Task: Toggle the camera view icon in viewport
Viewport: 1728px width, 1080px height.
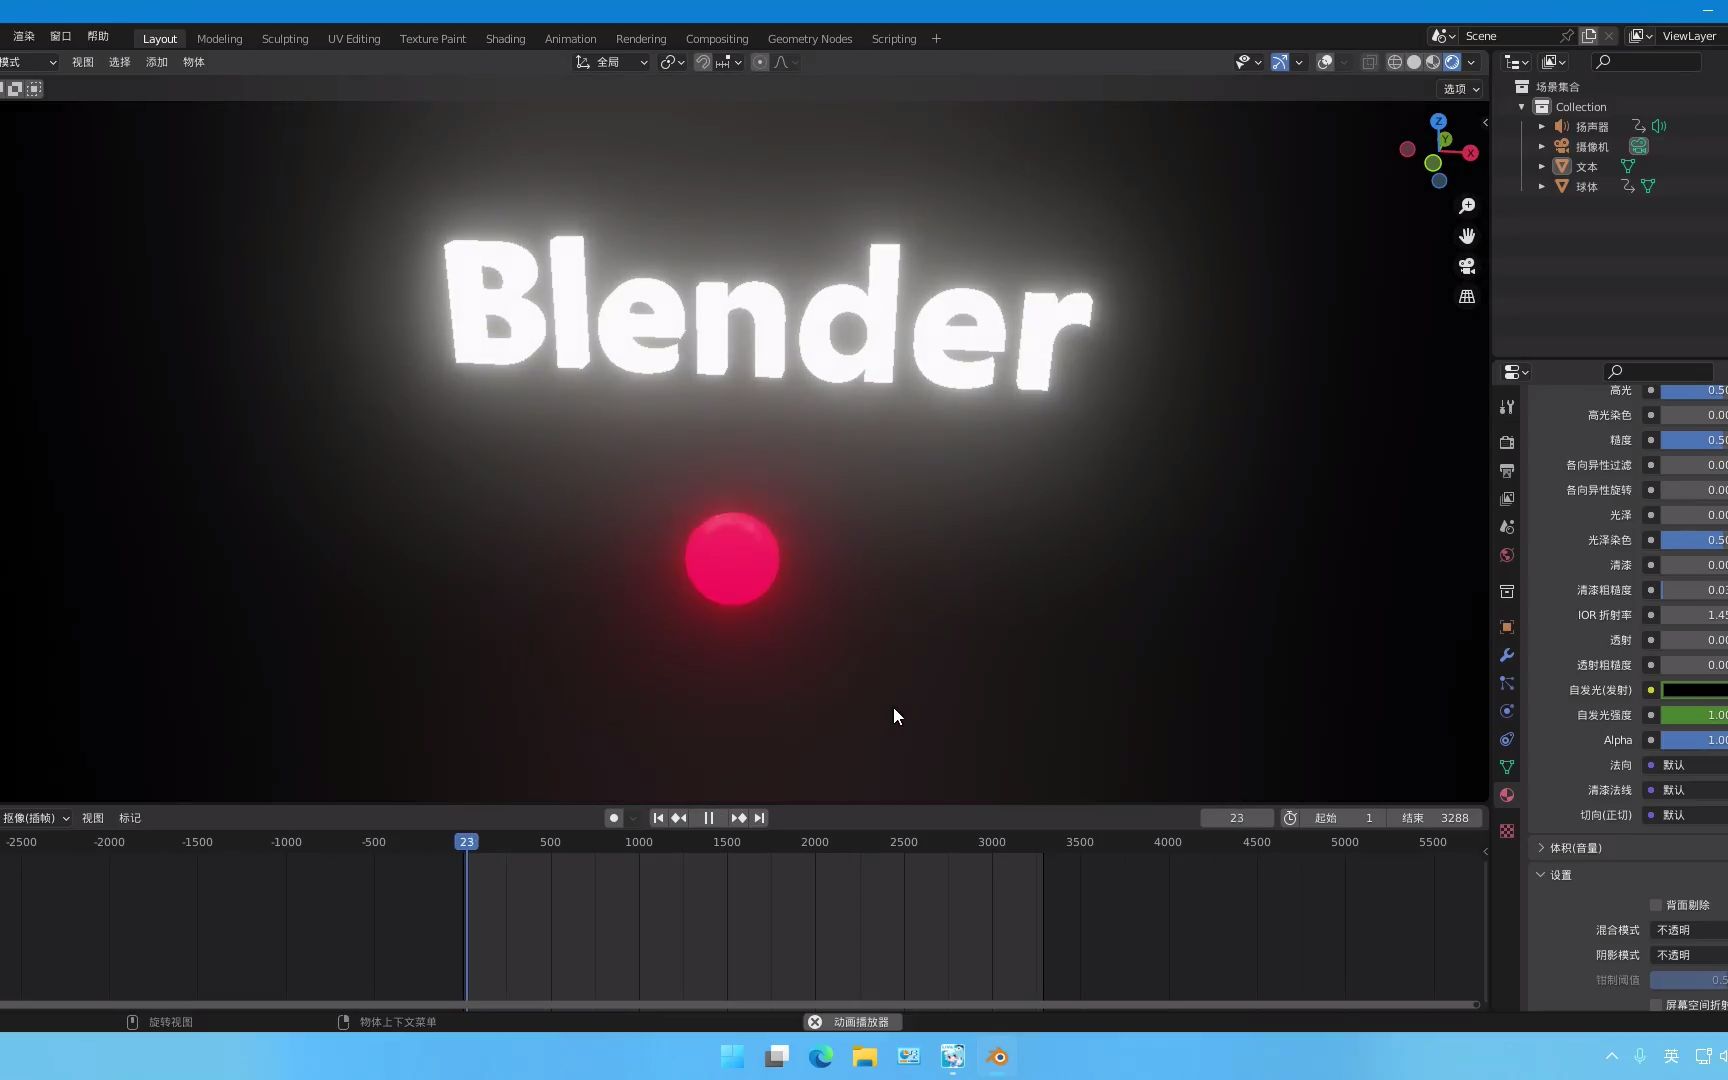Action: click(1467, 266)
